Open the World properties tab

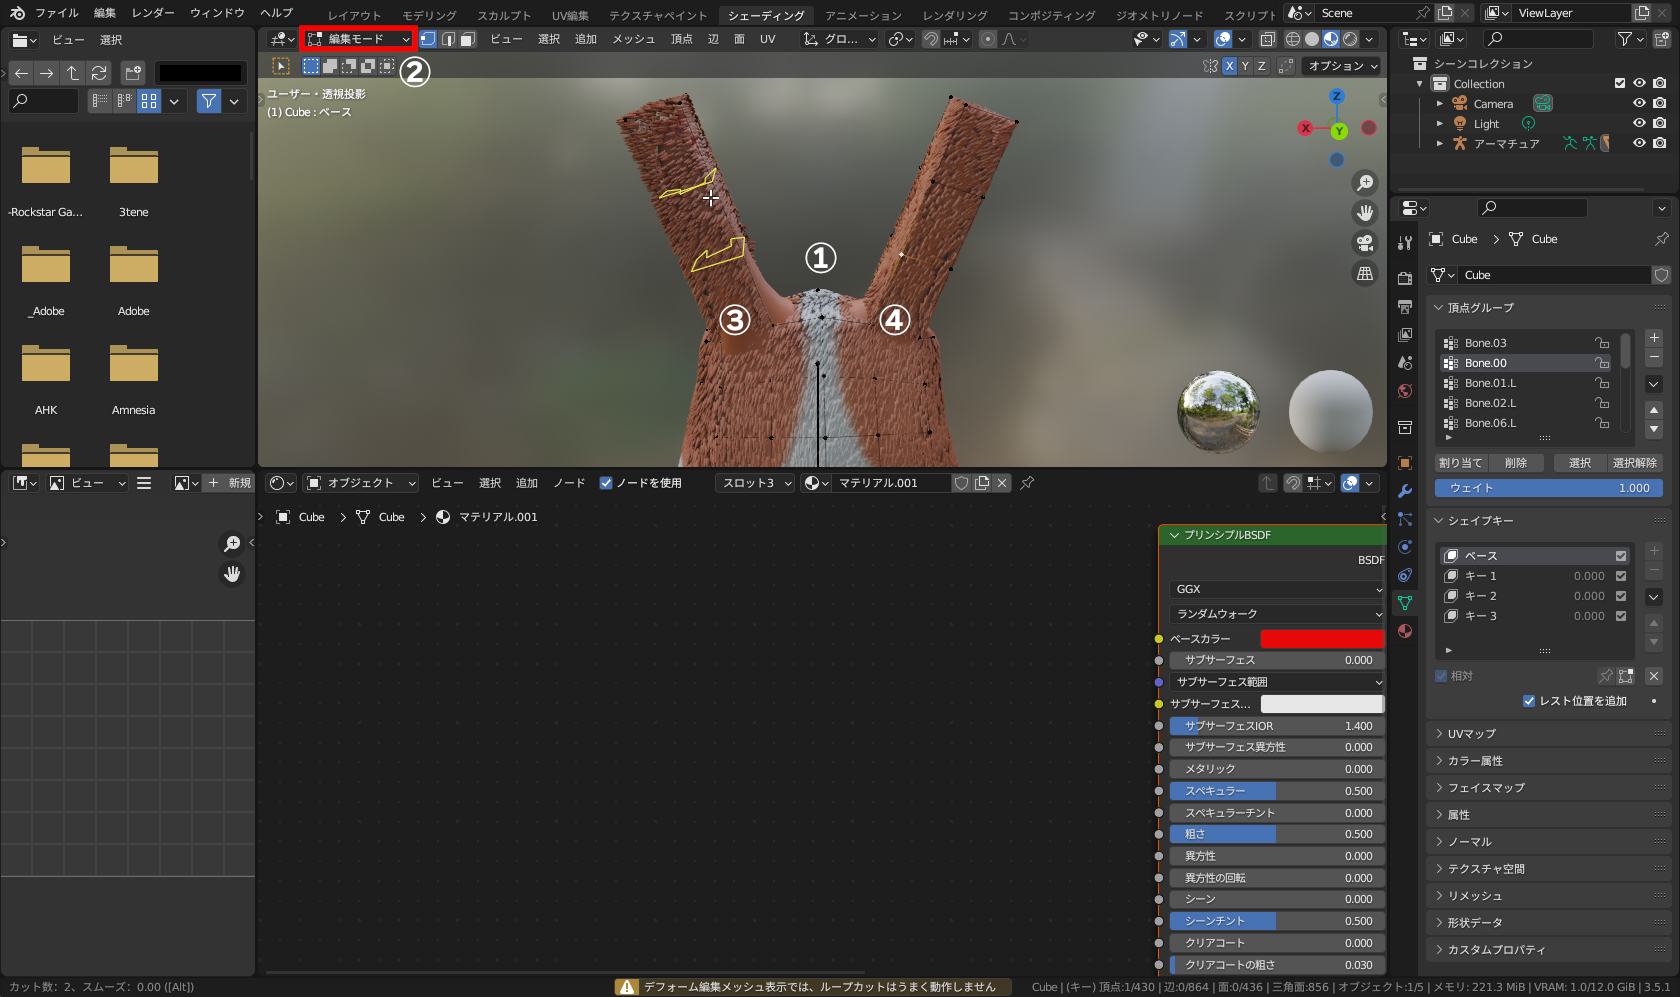[x=1405, y=391]
